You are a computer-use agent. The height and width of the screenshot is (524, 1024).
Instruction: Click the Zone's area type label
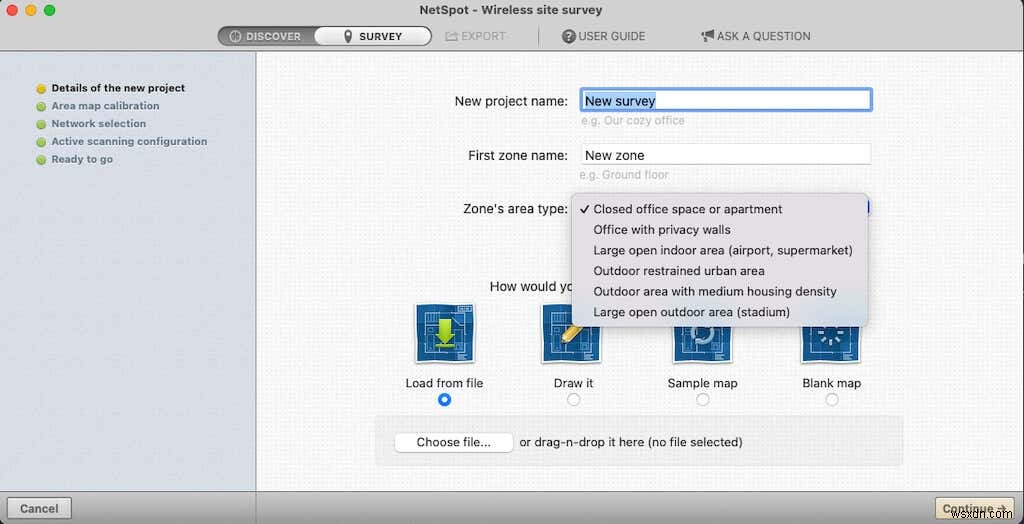[515, 209]
